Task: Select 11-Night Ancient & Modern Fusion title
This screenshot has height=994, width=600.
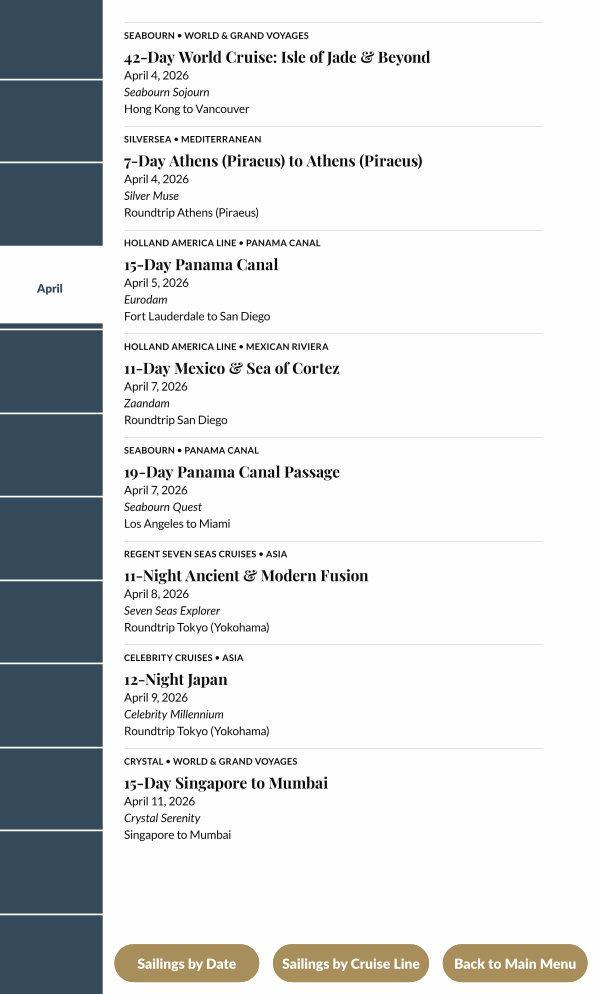Action: [246, 576]
